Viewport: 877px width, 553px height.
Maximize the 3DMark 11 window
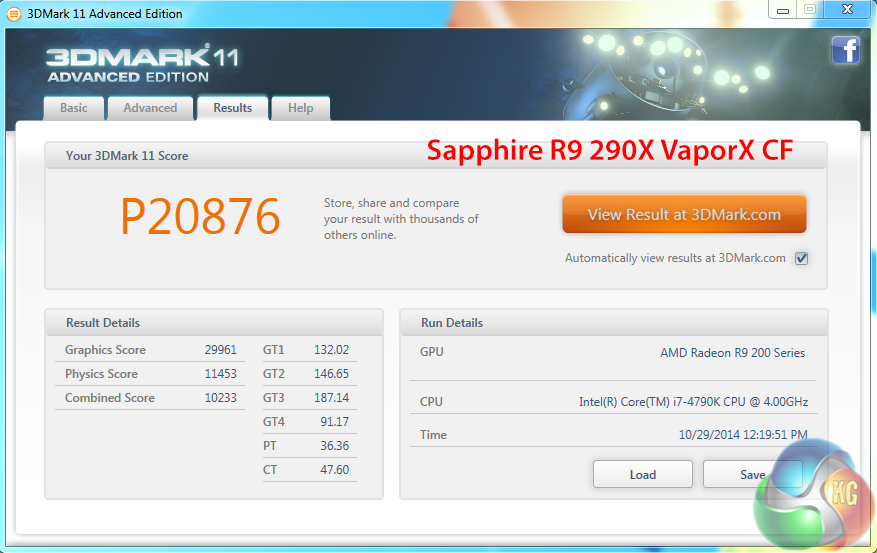pyautogui.click(x=810, y=10)
